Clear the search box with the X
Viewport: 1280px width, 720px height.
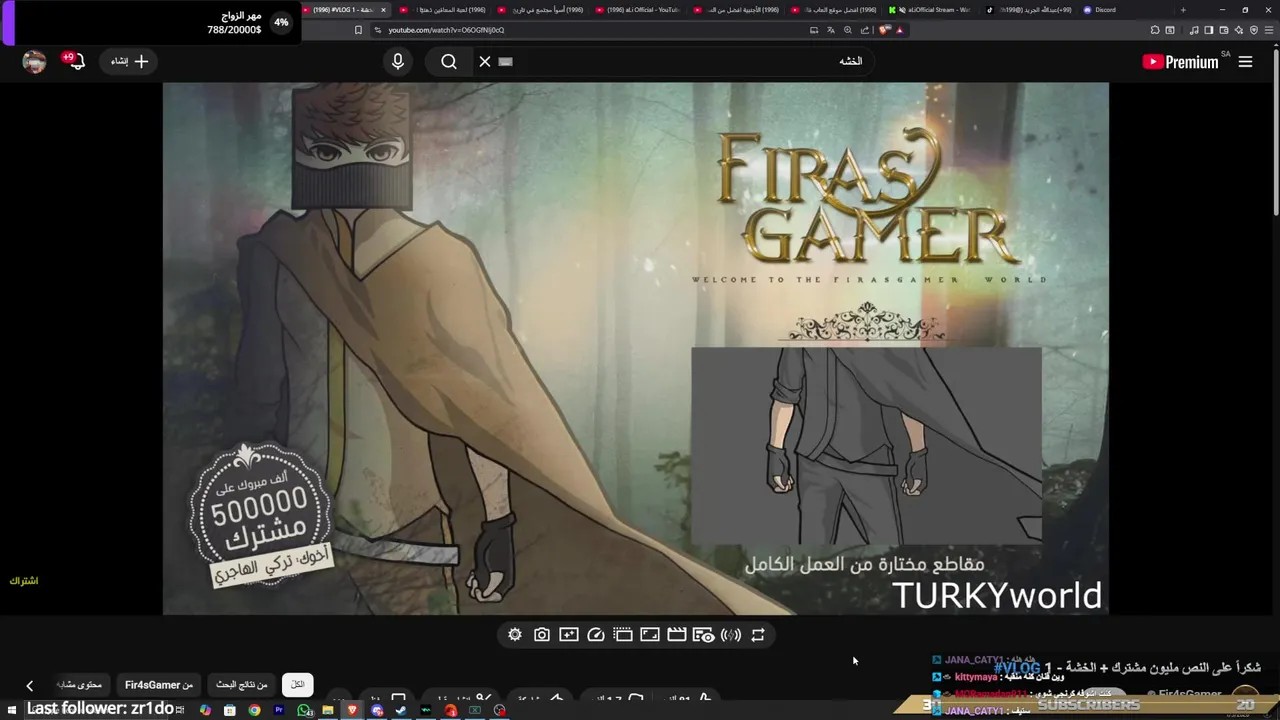tap(485, 62)
